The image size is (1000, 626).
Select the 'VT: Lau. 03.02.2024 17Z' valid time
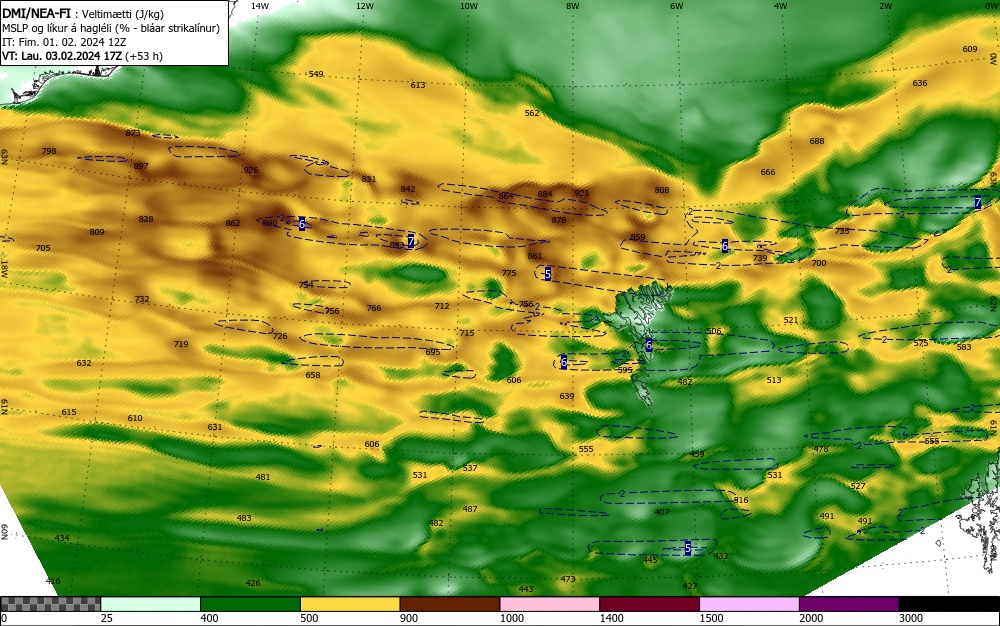[x=62, y=56]
